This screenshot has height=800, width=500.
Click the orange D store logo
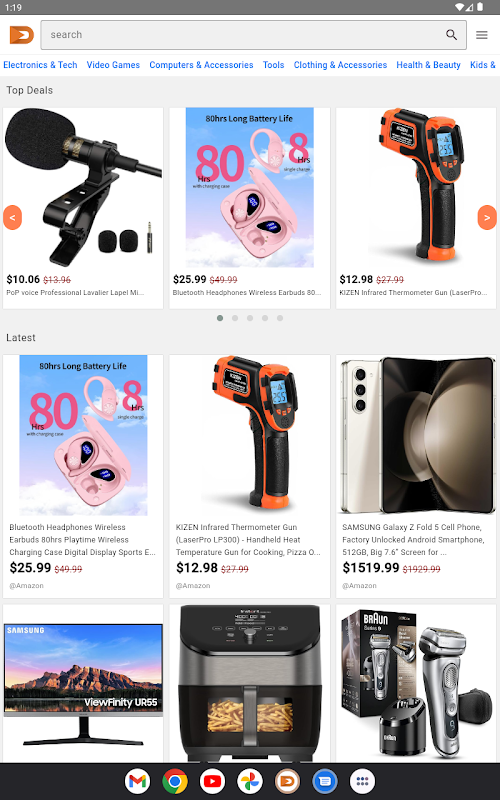21,35
